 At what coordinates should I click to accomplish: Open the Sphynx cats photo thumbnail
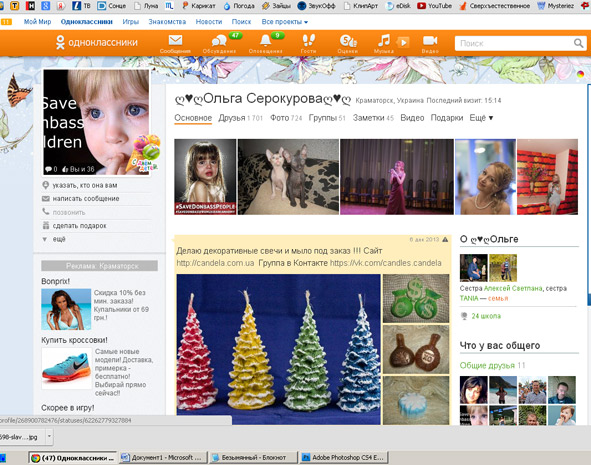tap(288, 177)
